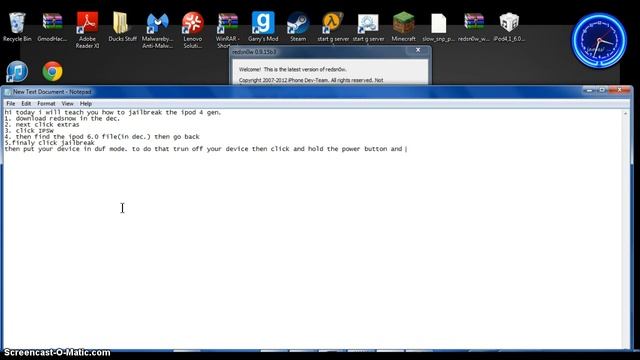Select the redsn0w_w... archive icon

473,27
